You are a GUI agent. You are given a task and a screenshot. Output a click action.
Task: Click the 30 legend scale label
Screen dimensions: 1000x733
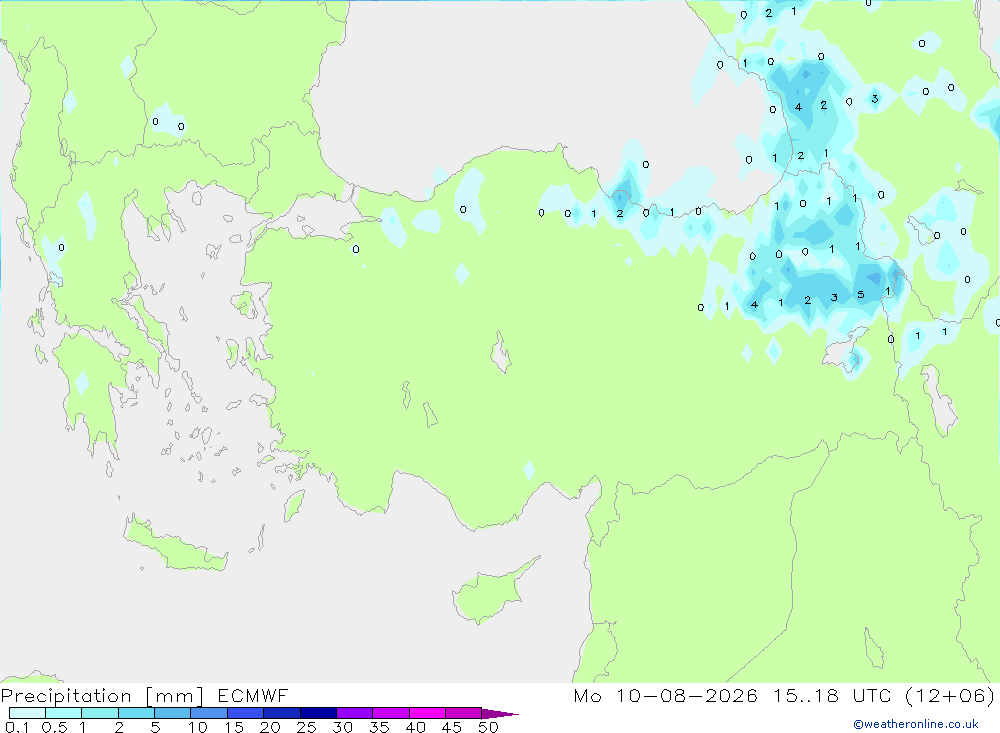tap(342, 727)
